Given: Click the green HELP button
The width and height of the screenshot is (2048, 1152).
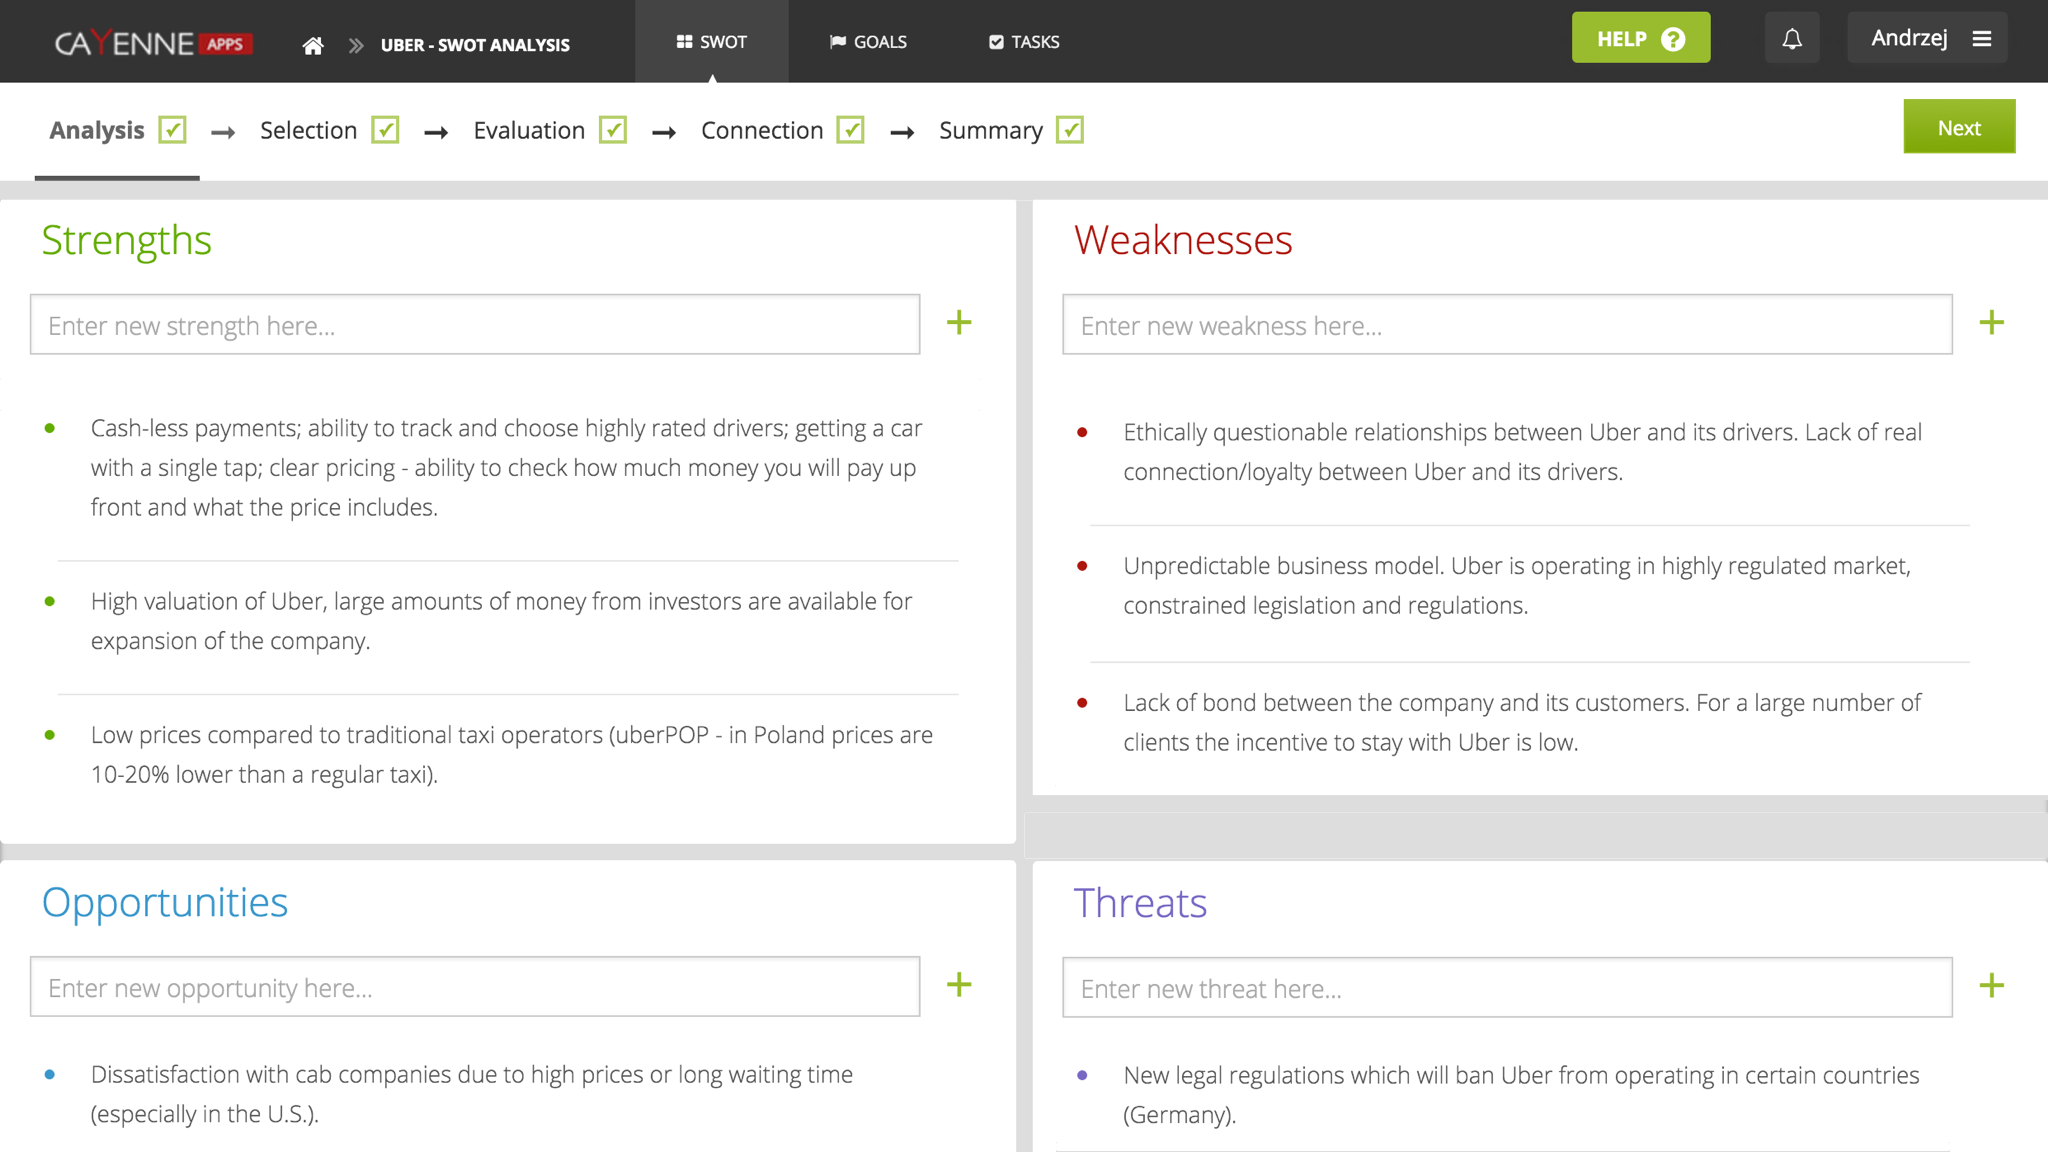Looking at the screenshot, I should pos(1641,38).
